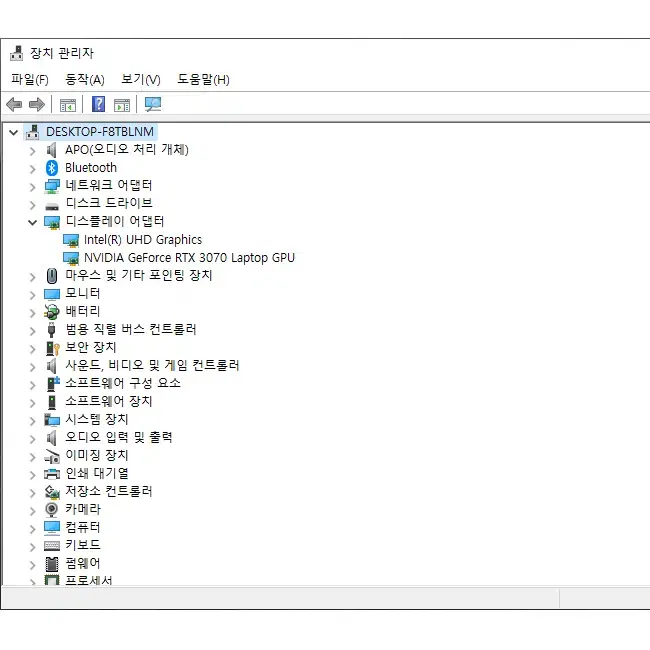Open the 동작(A) menu
This screenshot has width=650, height=650.
(x=85, y=79)
